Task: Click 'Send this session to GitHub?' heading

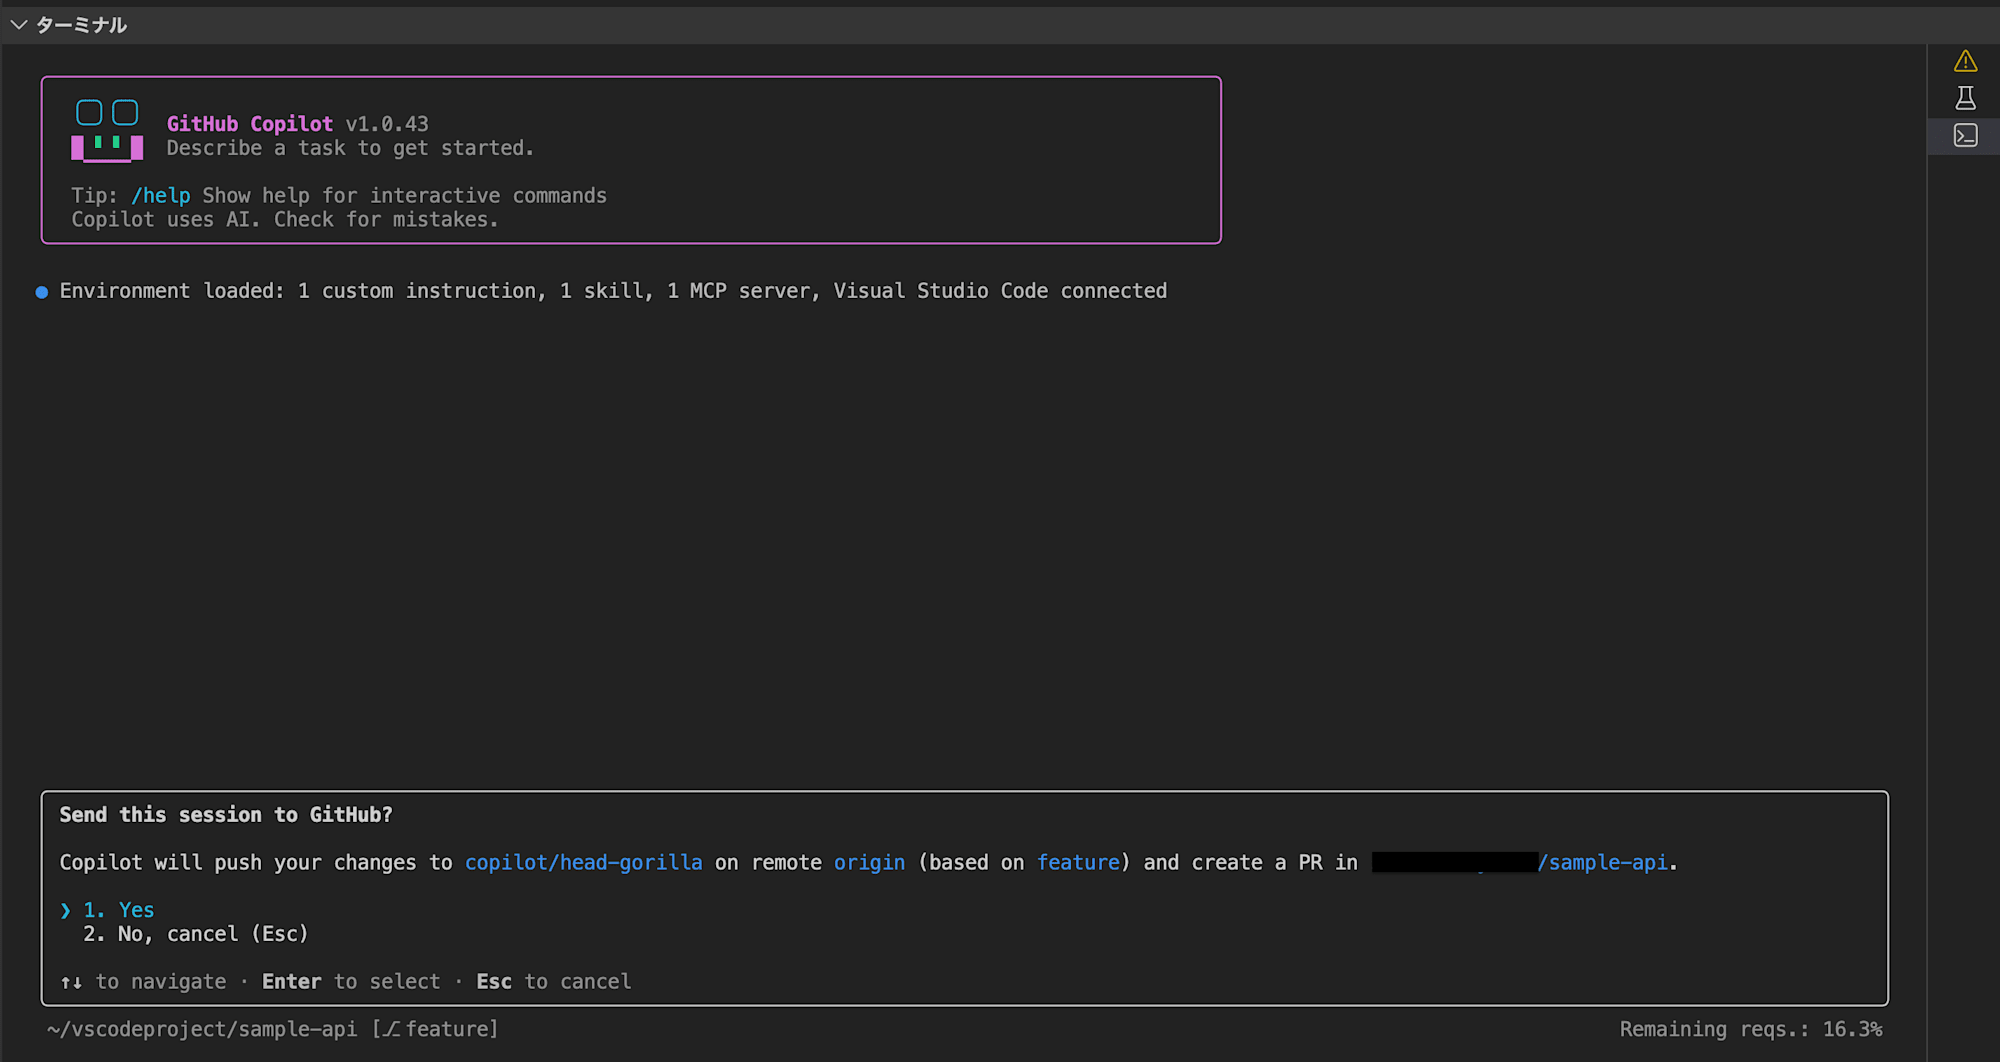Action: click(x=226, y=815)
